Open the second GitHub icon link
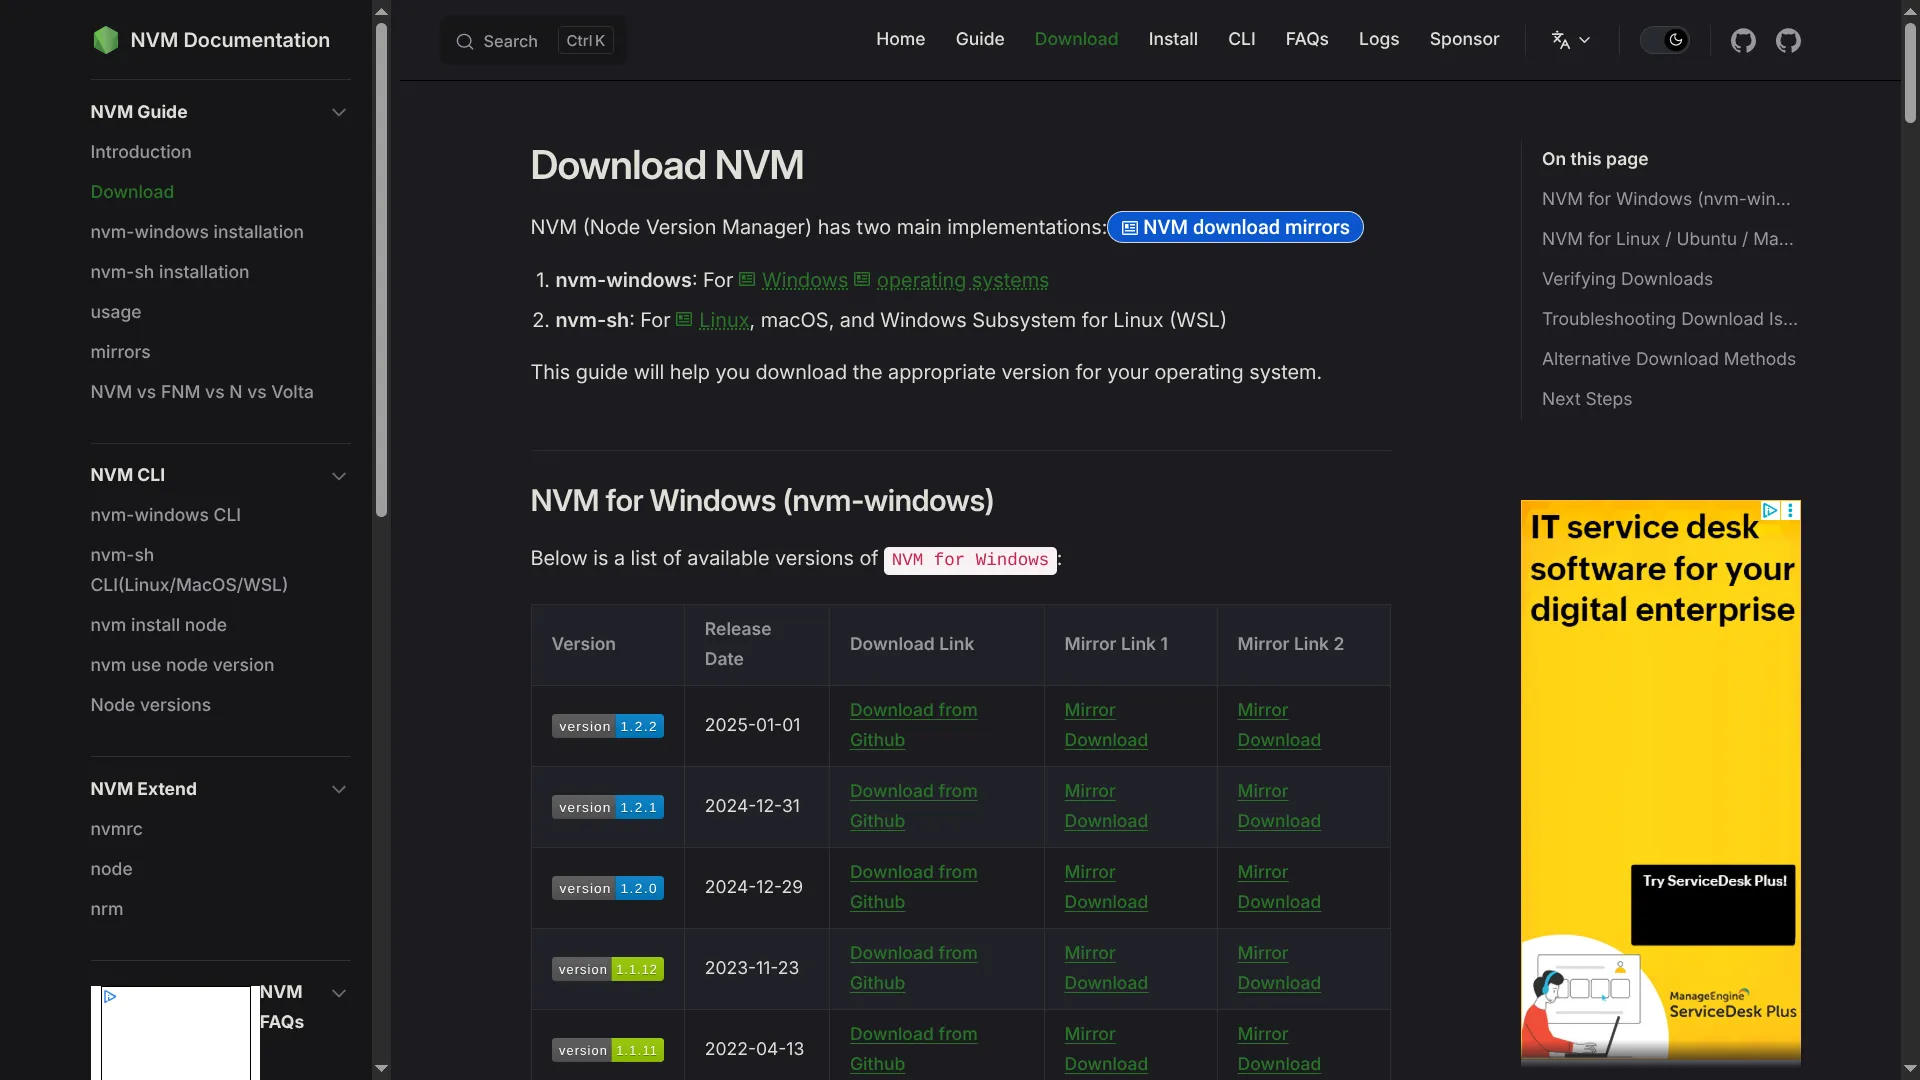 [x=1788, y=41]
